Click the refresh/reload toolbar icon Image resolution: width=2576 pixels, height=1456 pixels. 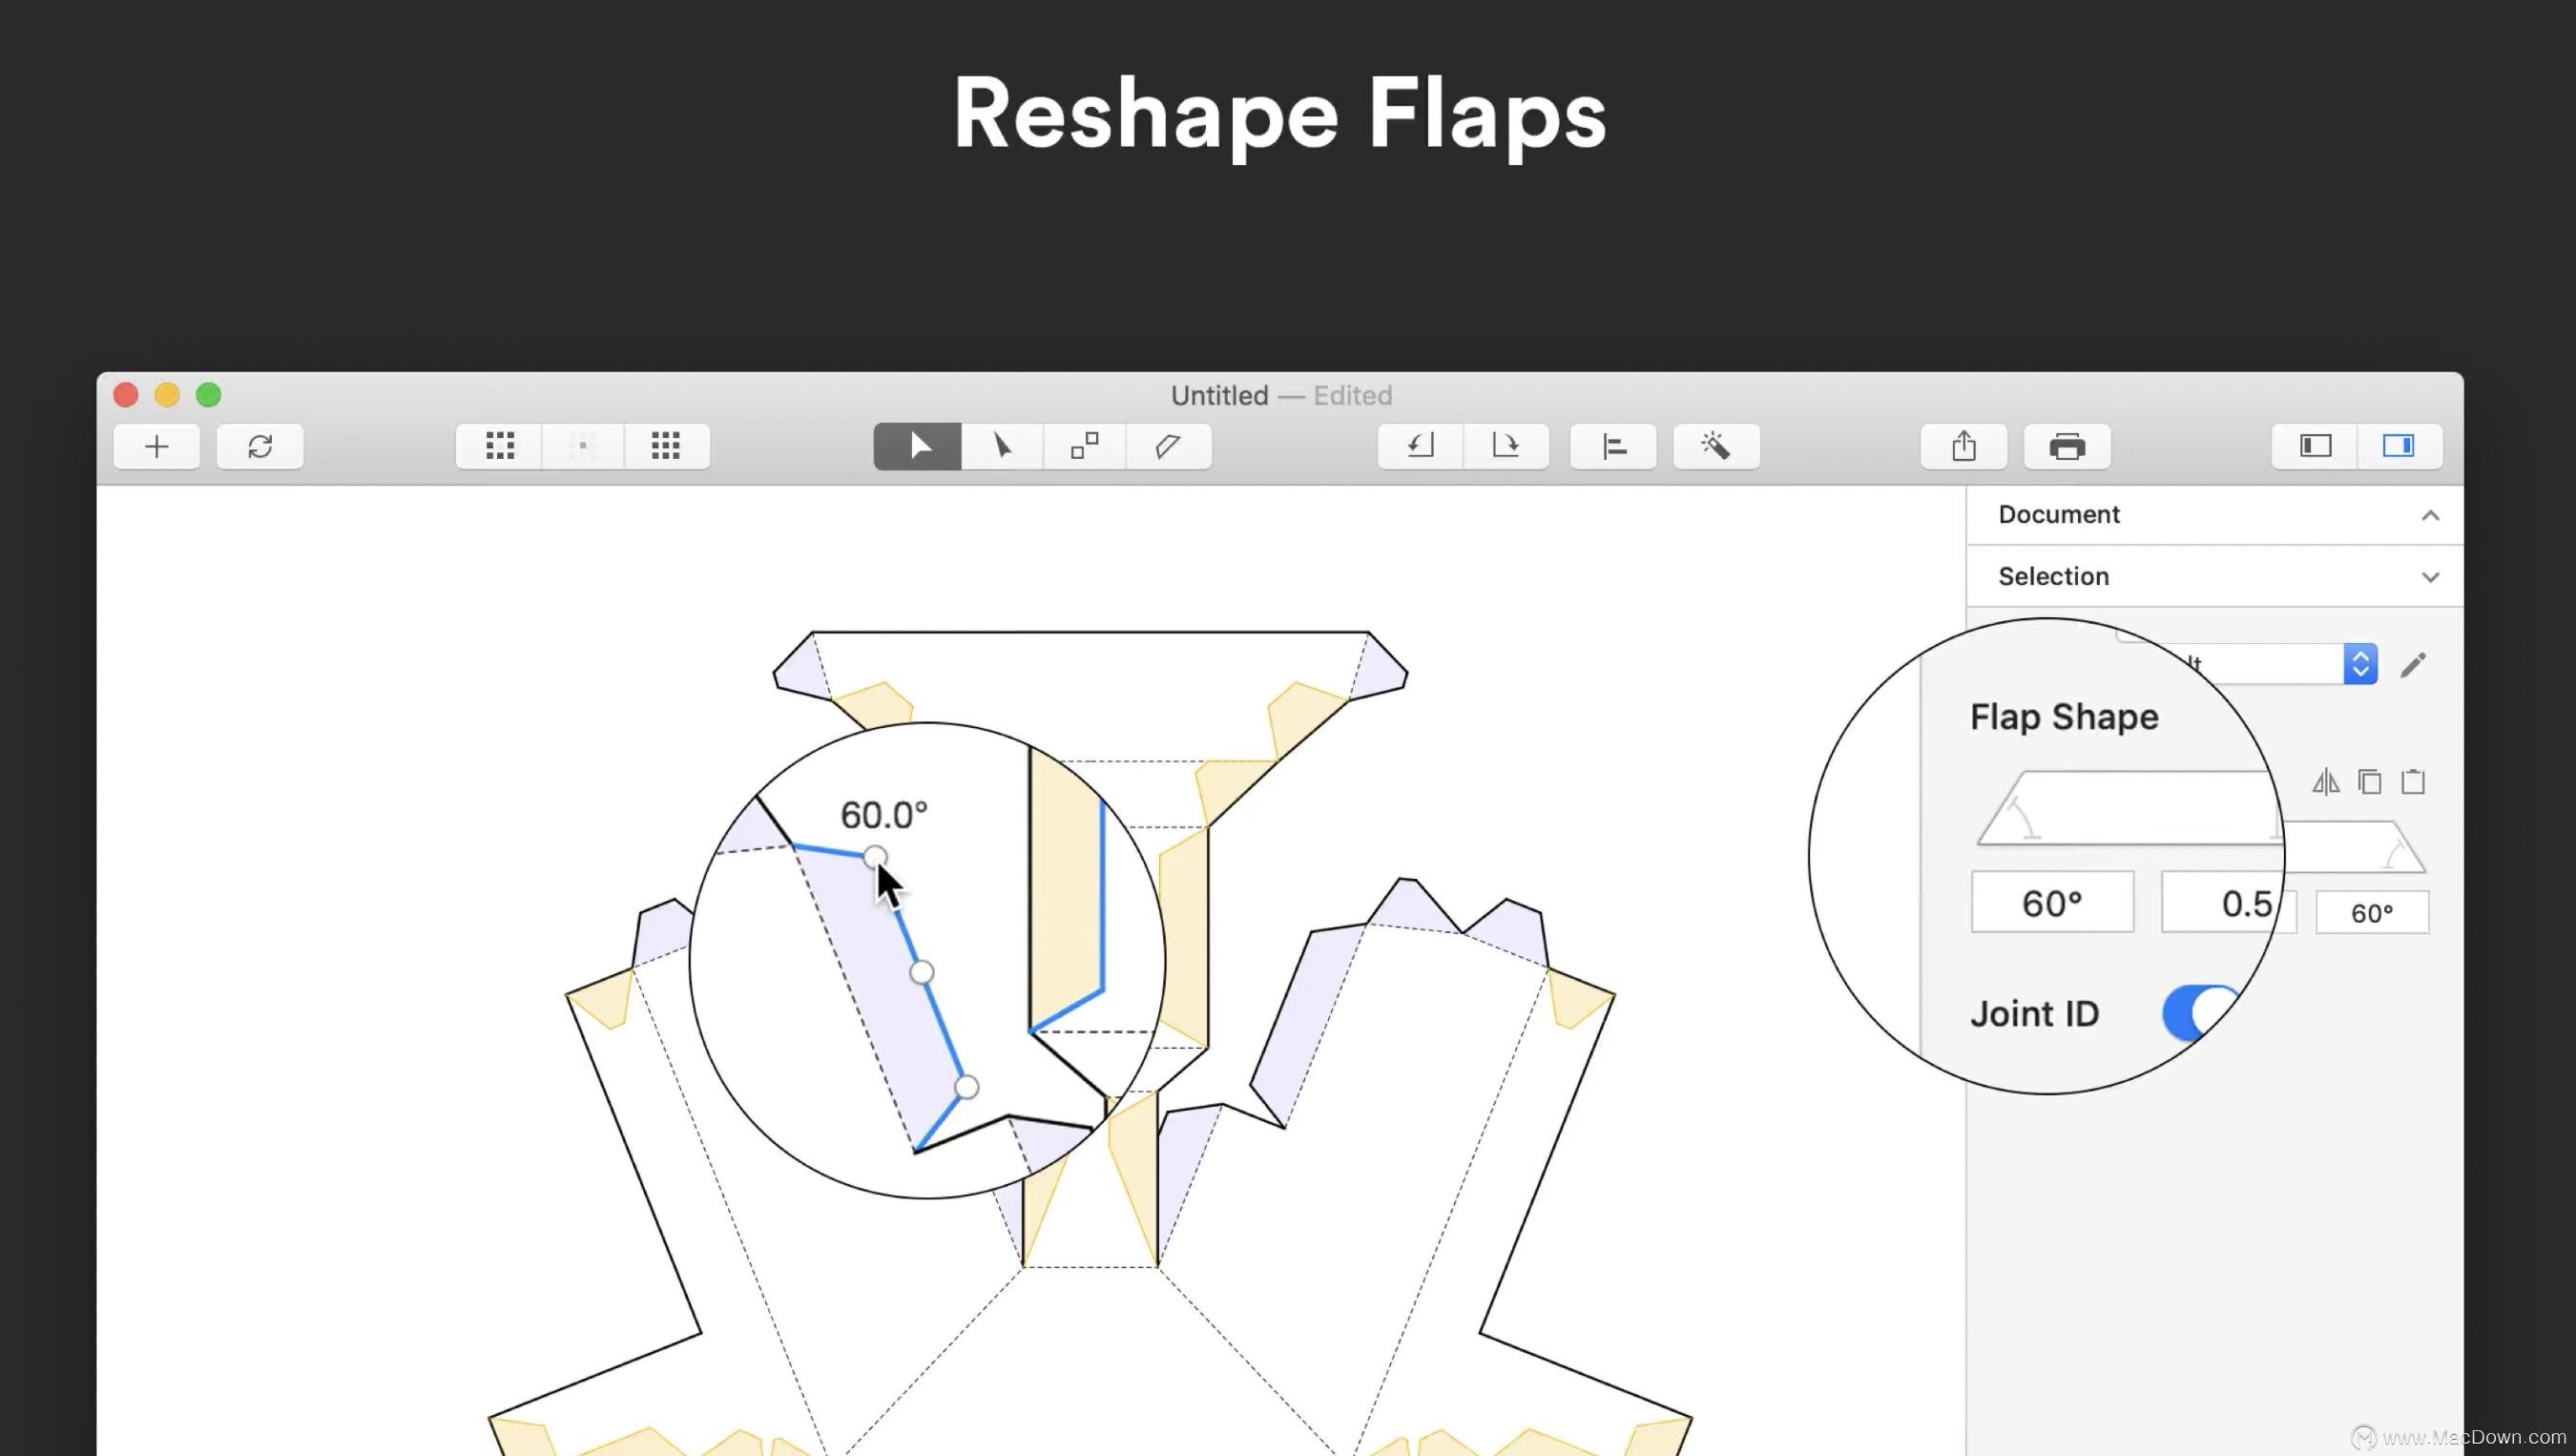(260, 446)
